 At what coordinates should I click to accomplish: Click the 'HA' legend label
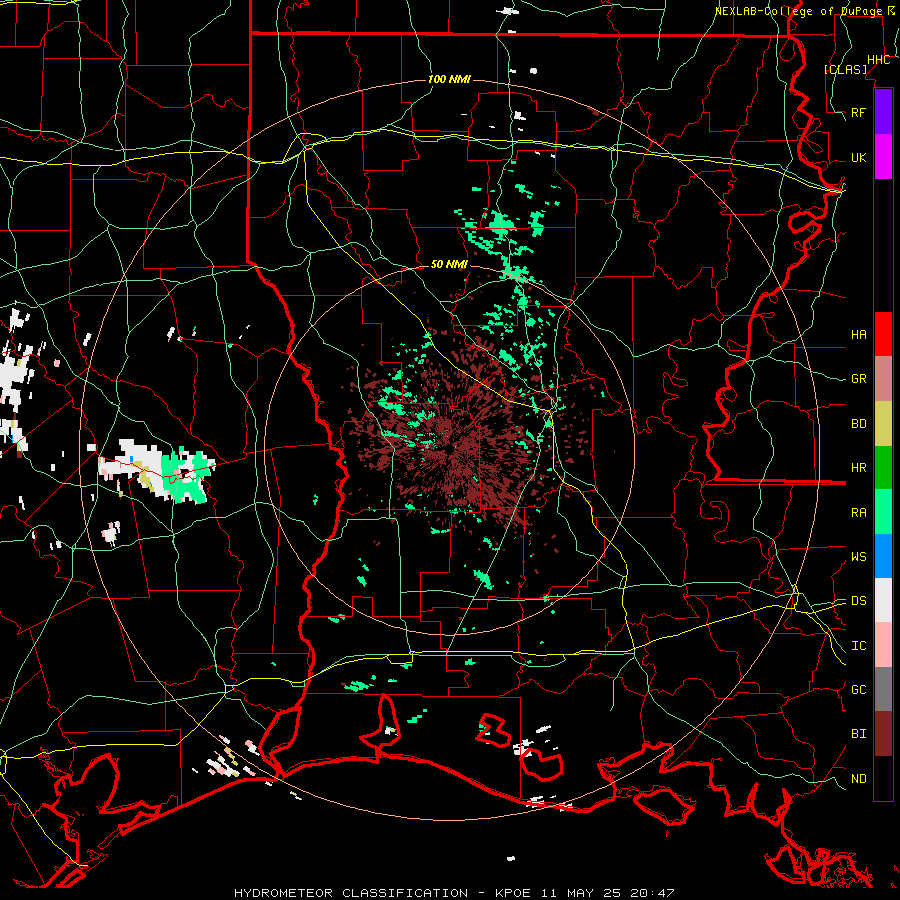pyautogui.click(x=859, y=334)
